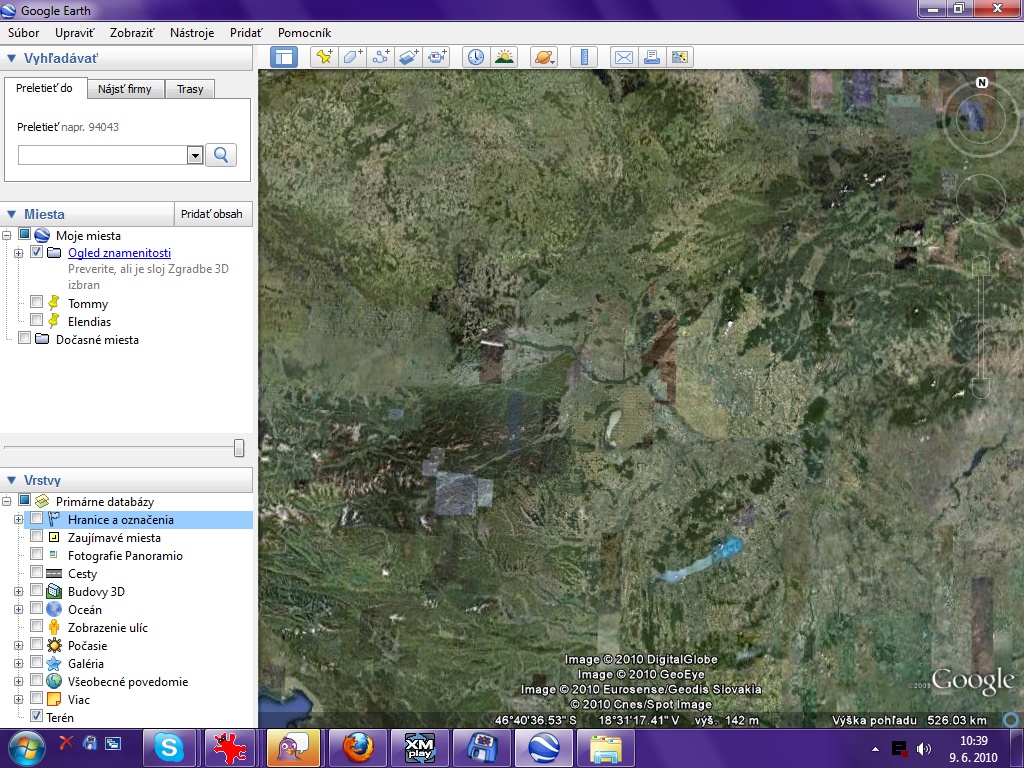Click the email envelope icon
The image size is (1024, 768).
(624, 57)
